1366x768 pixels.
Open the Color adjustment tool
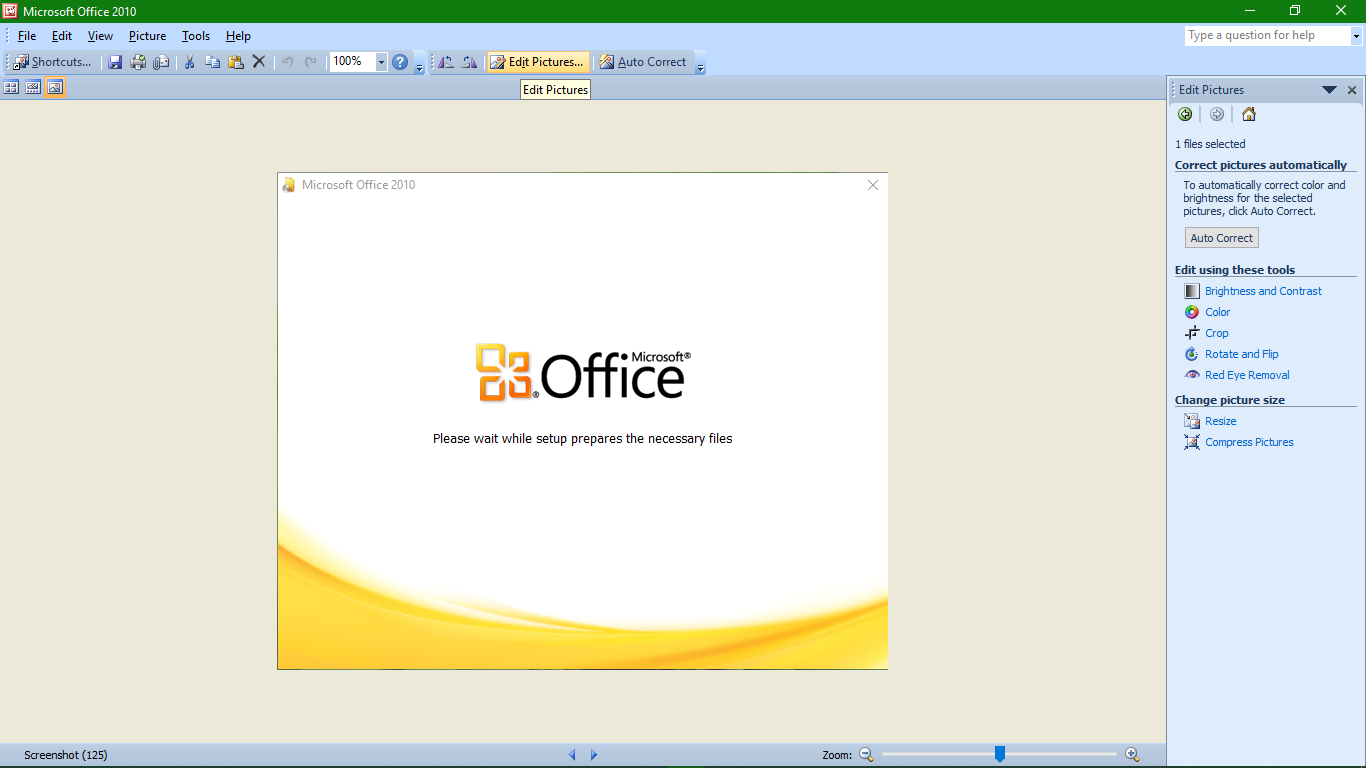pyautogui.click(x=1207, y=312)
